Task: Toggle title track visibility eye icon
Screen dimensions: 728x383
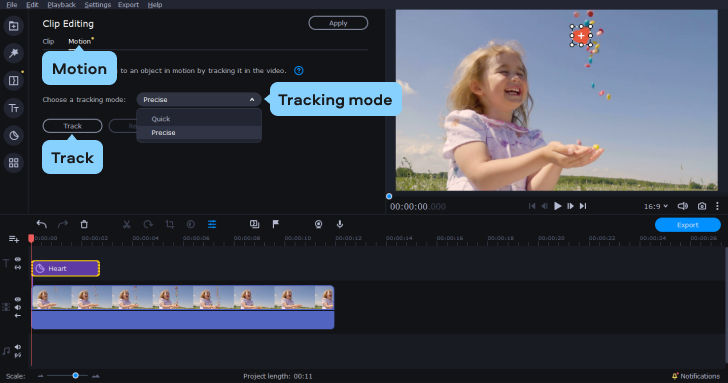Action: point(18,260)
